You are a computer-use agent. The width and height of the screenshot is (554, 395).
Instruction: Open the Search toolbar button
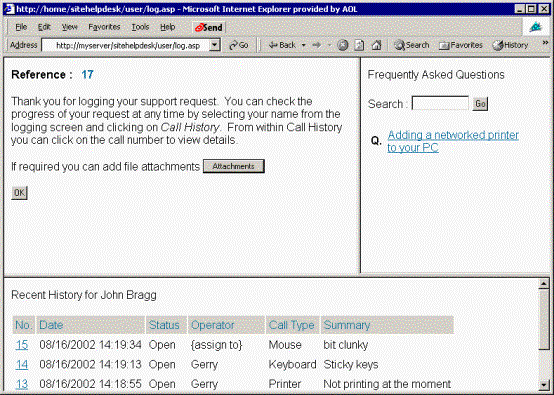coord(412,45)
